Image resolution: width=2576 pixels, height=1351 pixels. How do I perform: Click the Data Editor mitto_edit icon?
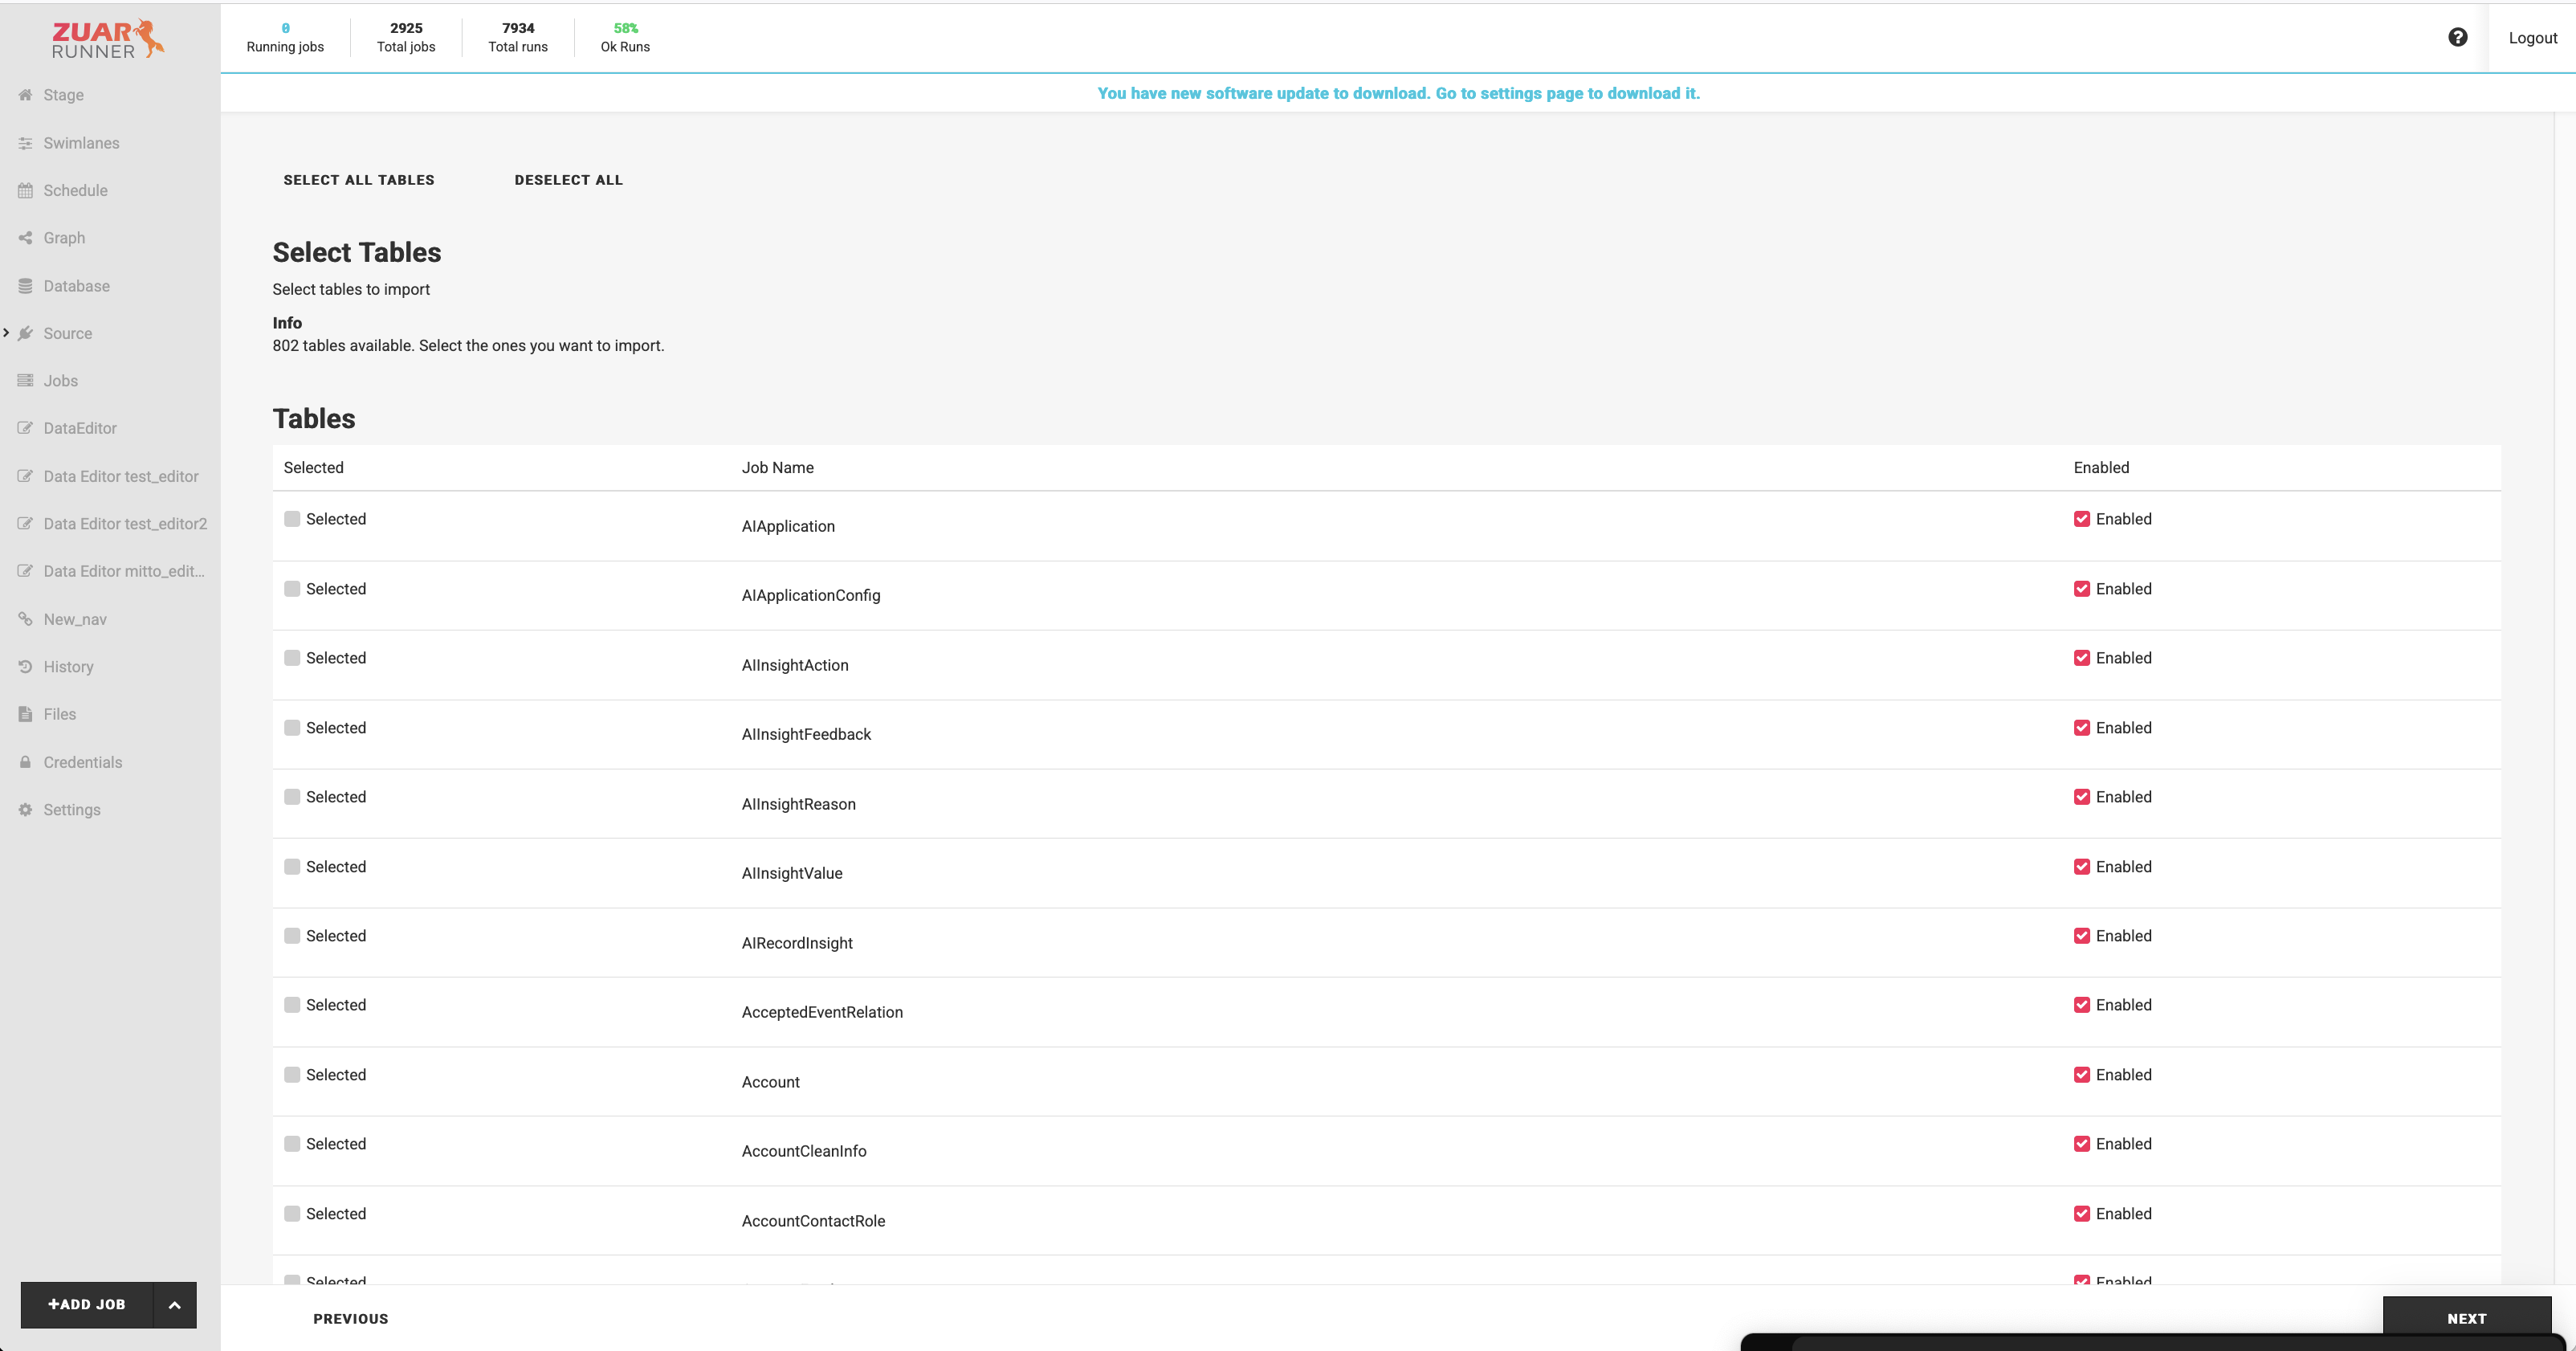(x=25, y=571)
